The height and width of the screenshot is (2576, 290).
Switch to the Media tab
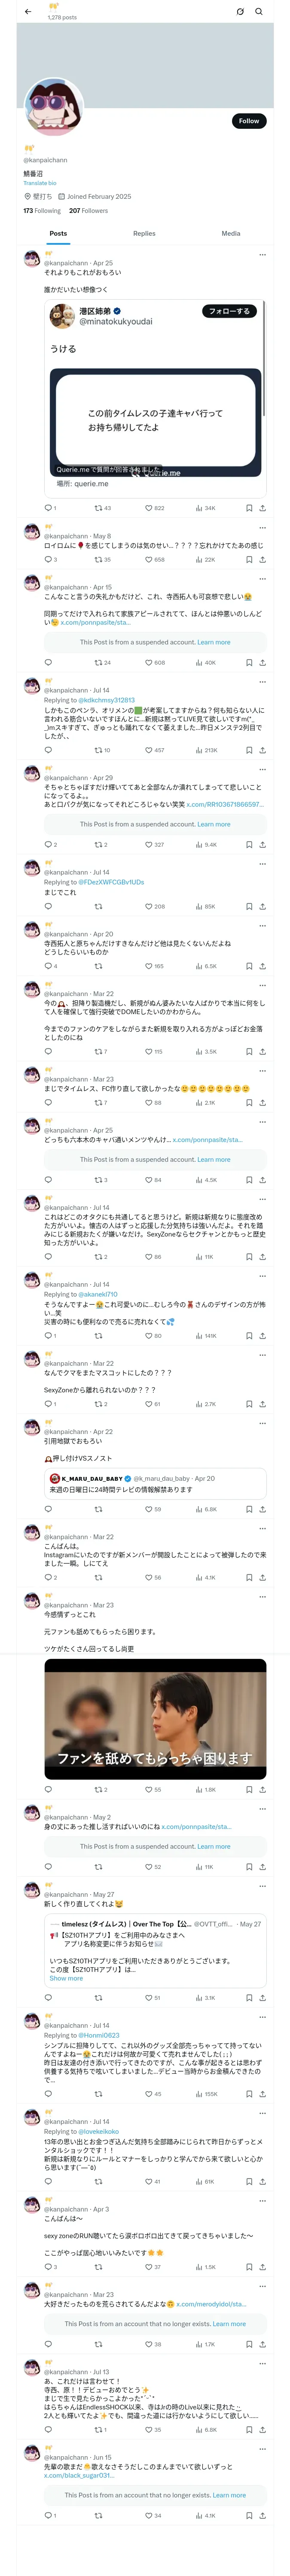(x=231, y=233)
